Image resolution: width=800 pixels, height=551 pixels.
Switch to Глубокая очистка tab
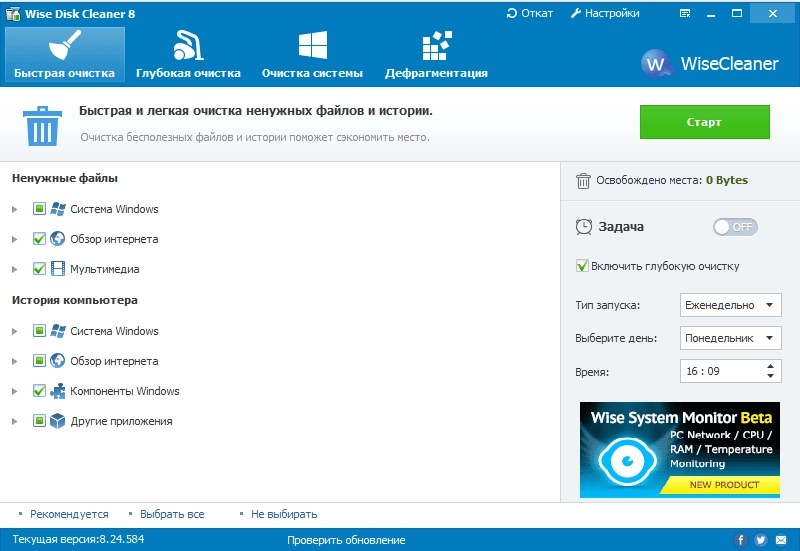188,54
